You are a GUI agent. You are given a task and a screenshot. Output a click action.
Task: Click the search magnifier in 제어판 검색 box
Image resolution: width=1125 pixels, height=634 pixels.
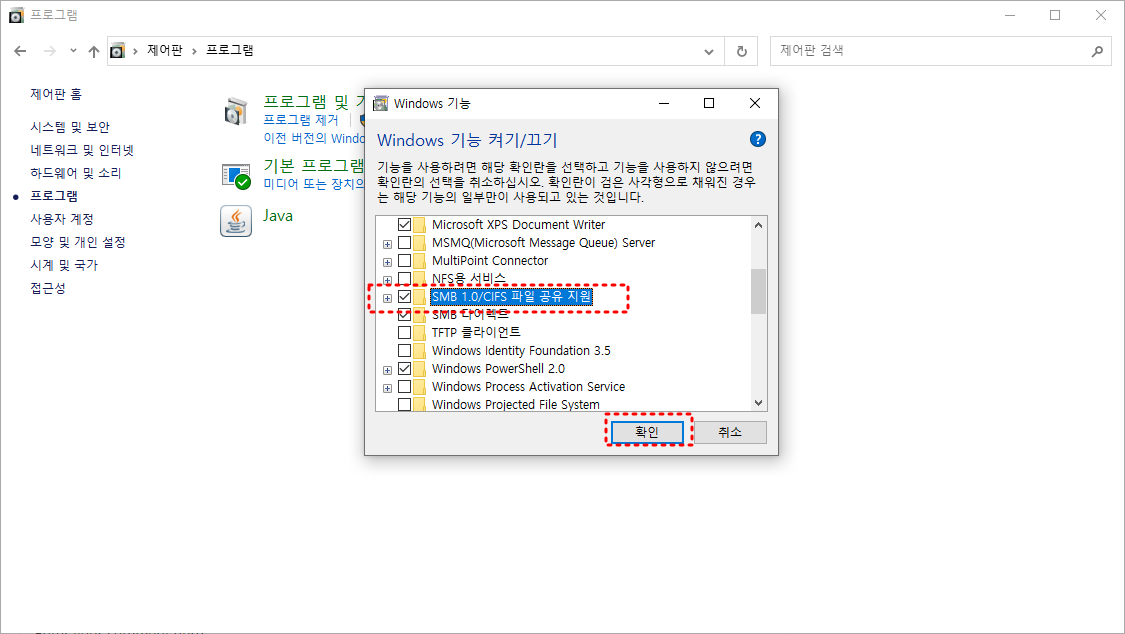point(1099,50)
